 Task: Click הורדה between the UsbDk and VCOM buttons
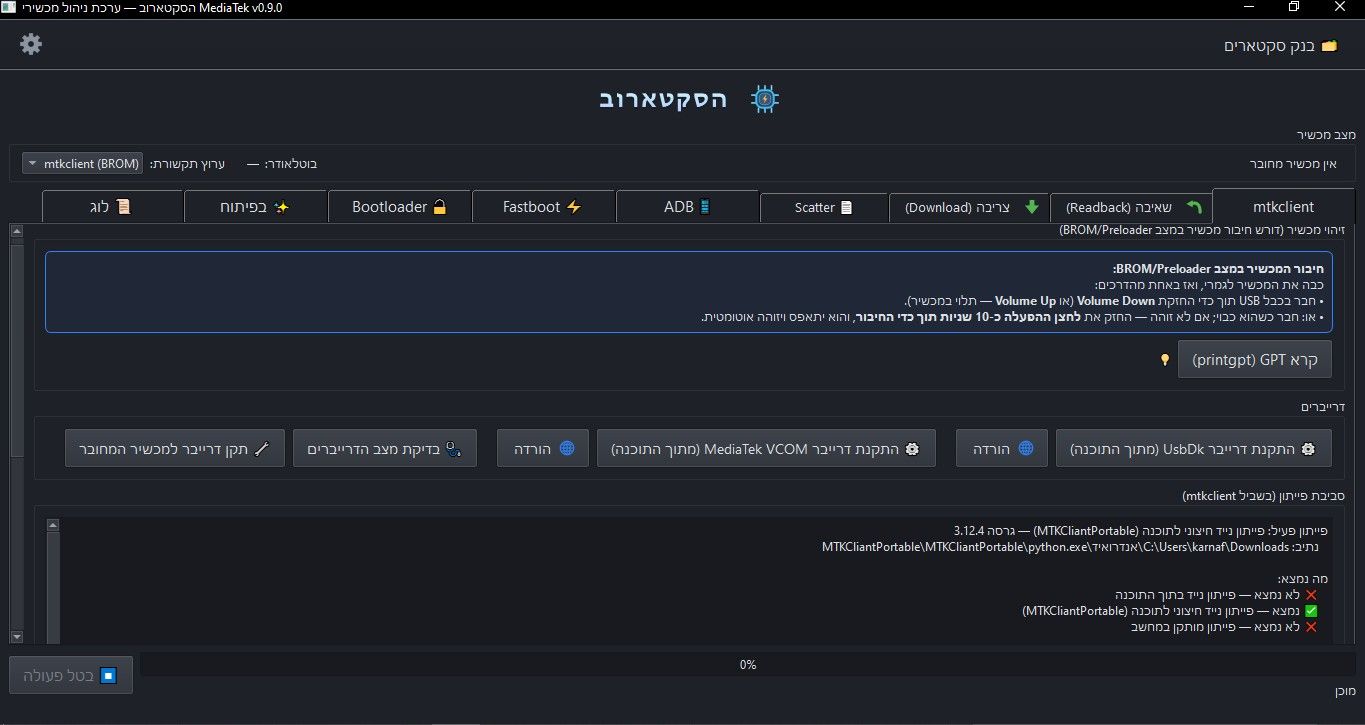pyautogui.click(x=1002, y=449)
